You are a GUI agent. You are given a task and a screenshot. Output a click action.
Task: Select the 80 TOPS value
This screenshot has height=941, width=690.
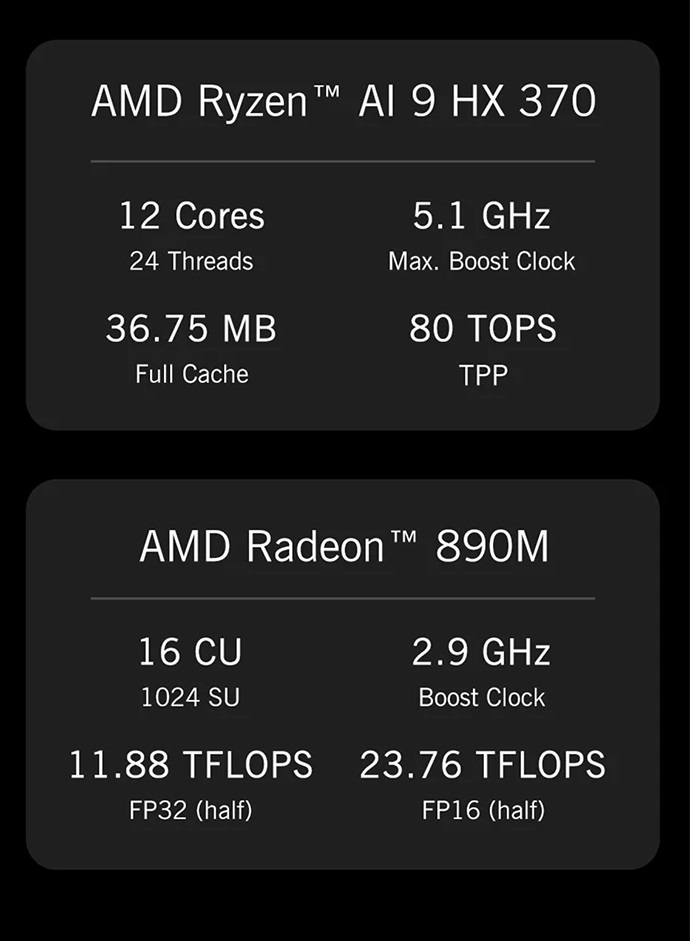pos(482,329)
